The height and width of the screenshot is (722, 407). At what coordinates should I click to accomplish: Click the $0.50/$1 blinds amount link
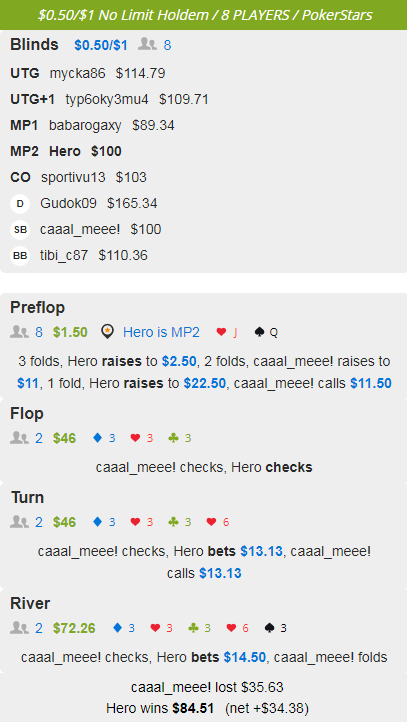click(x=101, y=45)
